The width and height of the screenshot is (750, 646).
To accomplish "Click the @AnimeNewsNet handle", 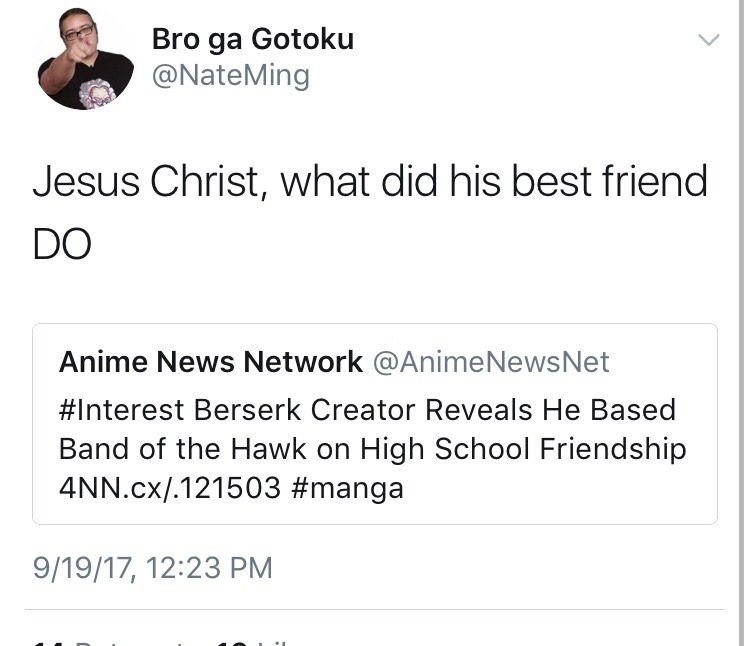I will coord(491,362).
